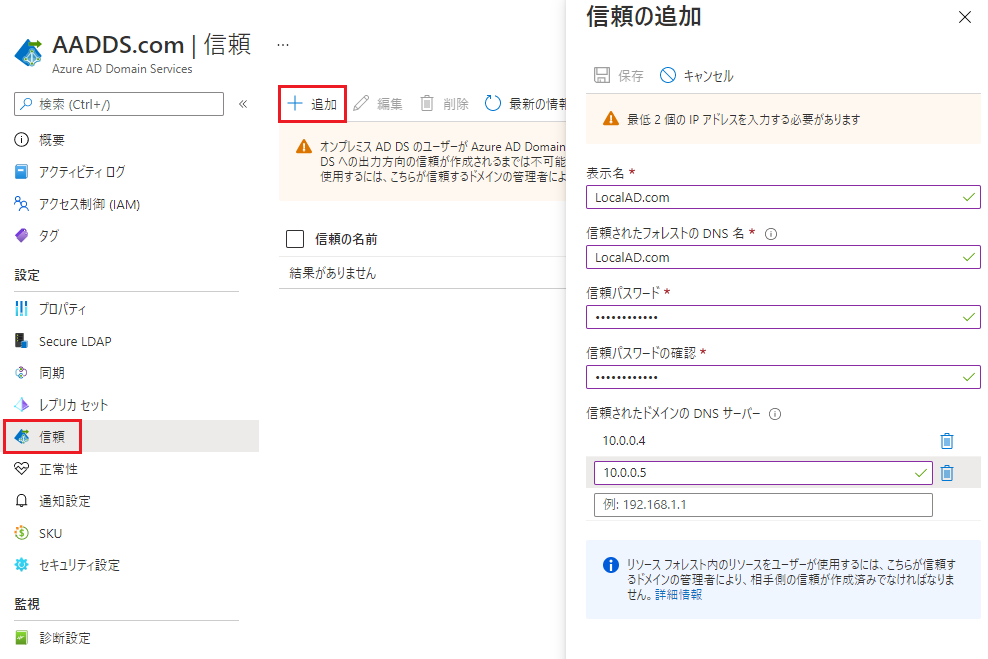Click the 10.0.0.5 IP input field
This screenshot has height=659, width=988.
tap(763, 473)
